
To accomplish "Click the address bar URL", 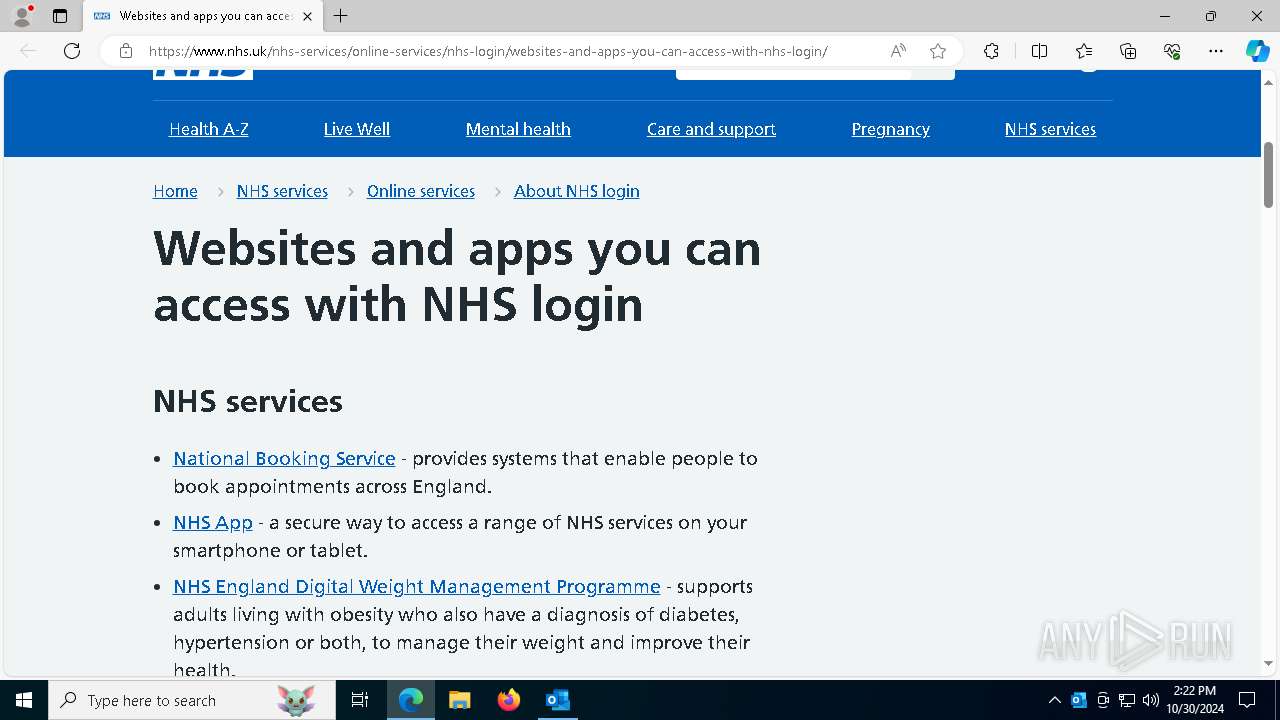I will click(488, 51).
